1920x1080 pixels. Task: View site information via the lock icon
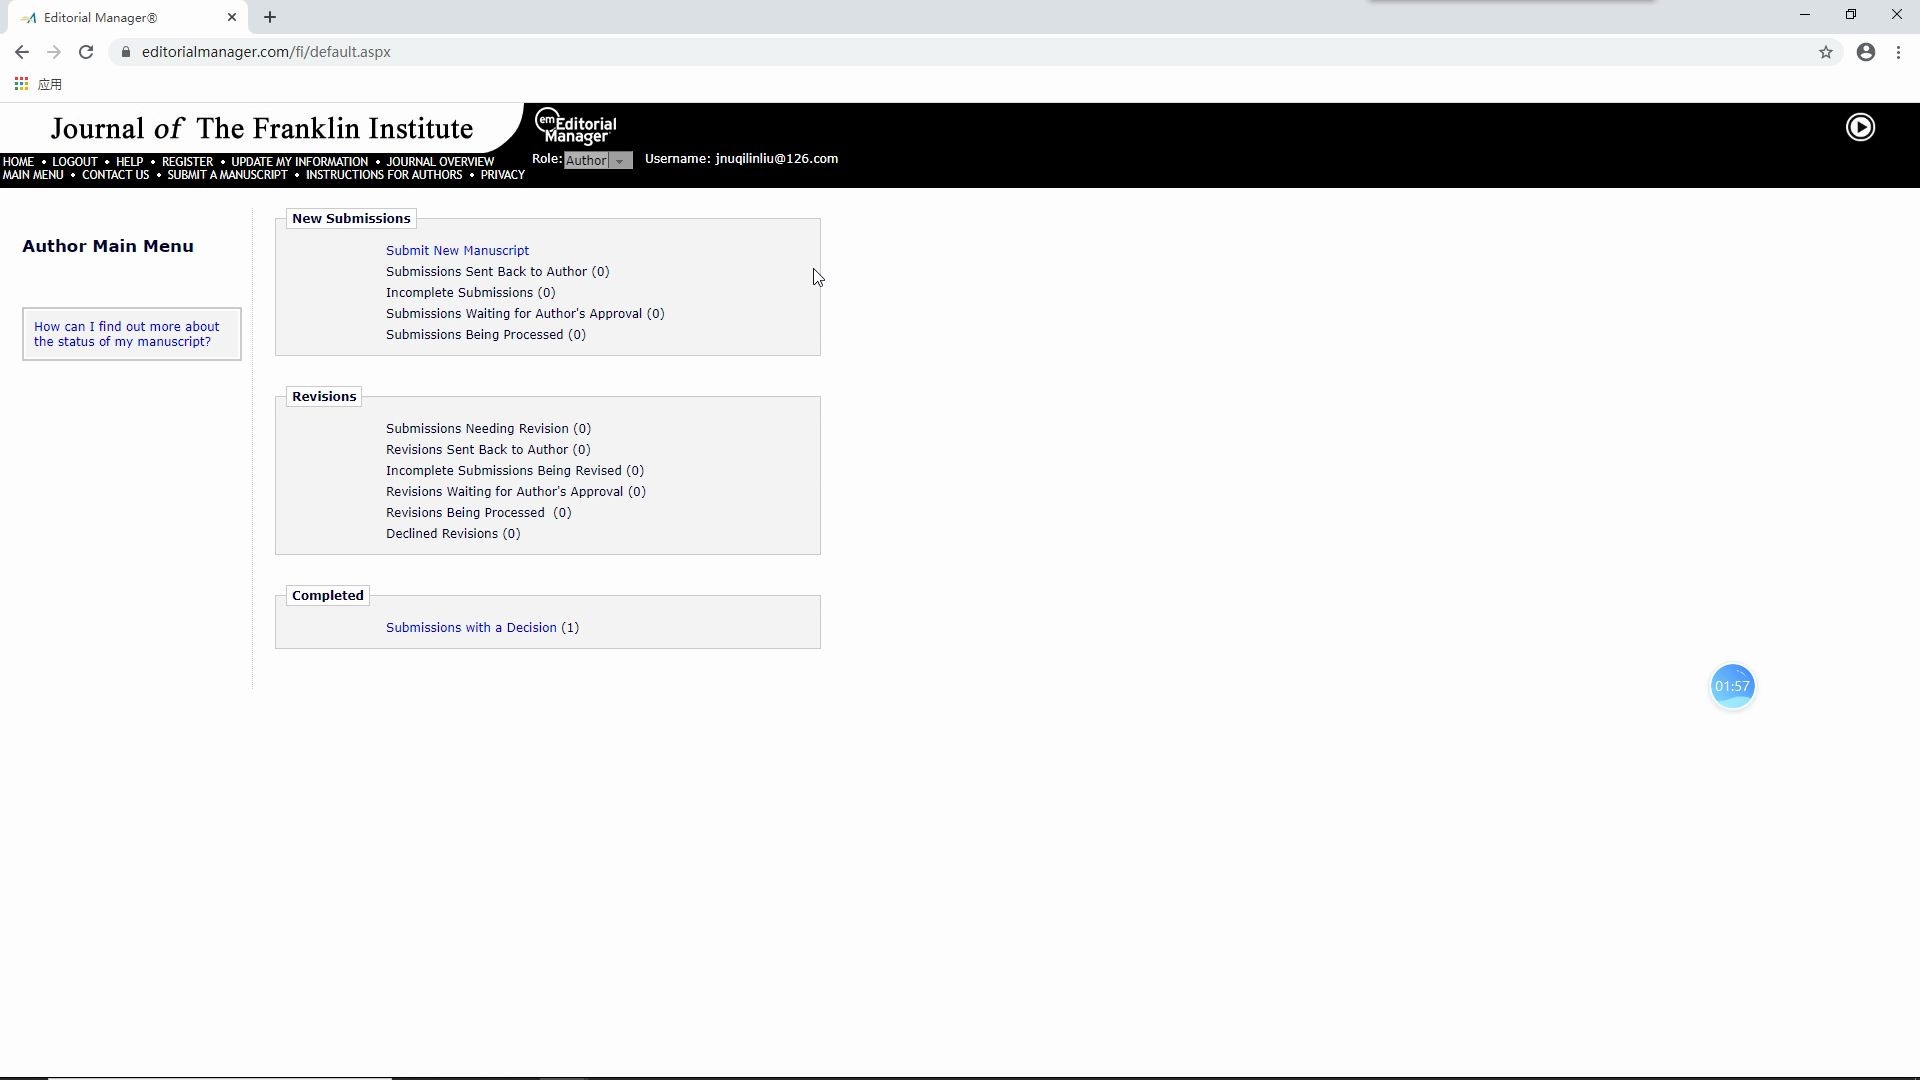pyautogui.click(x=125, y=52)
